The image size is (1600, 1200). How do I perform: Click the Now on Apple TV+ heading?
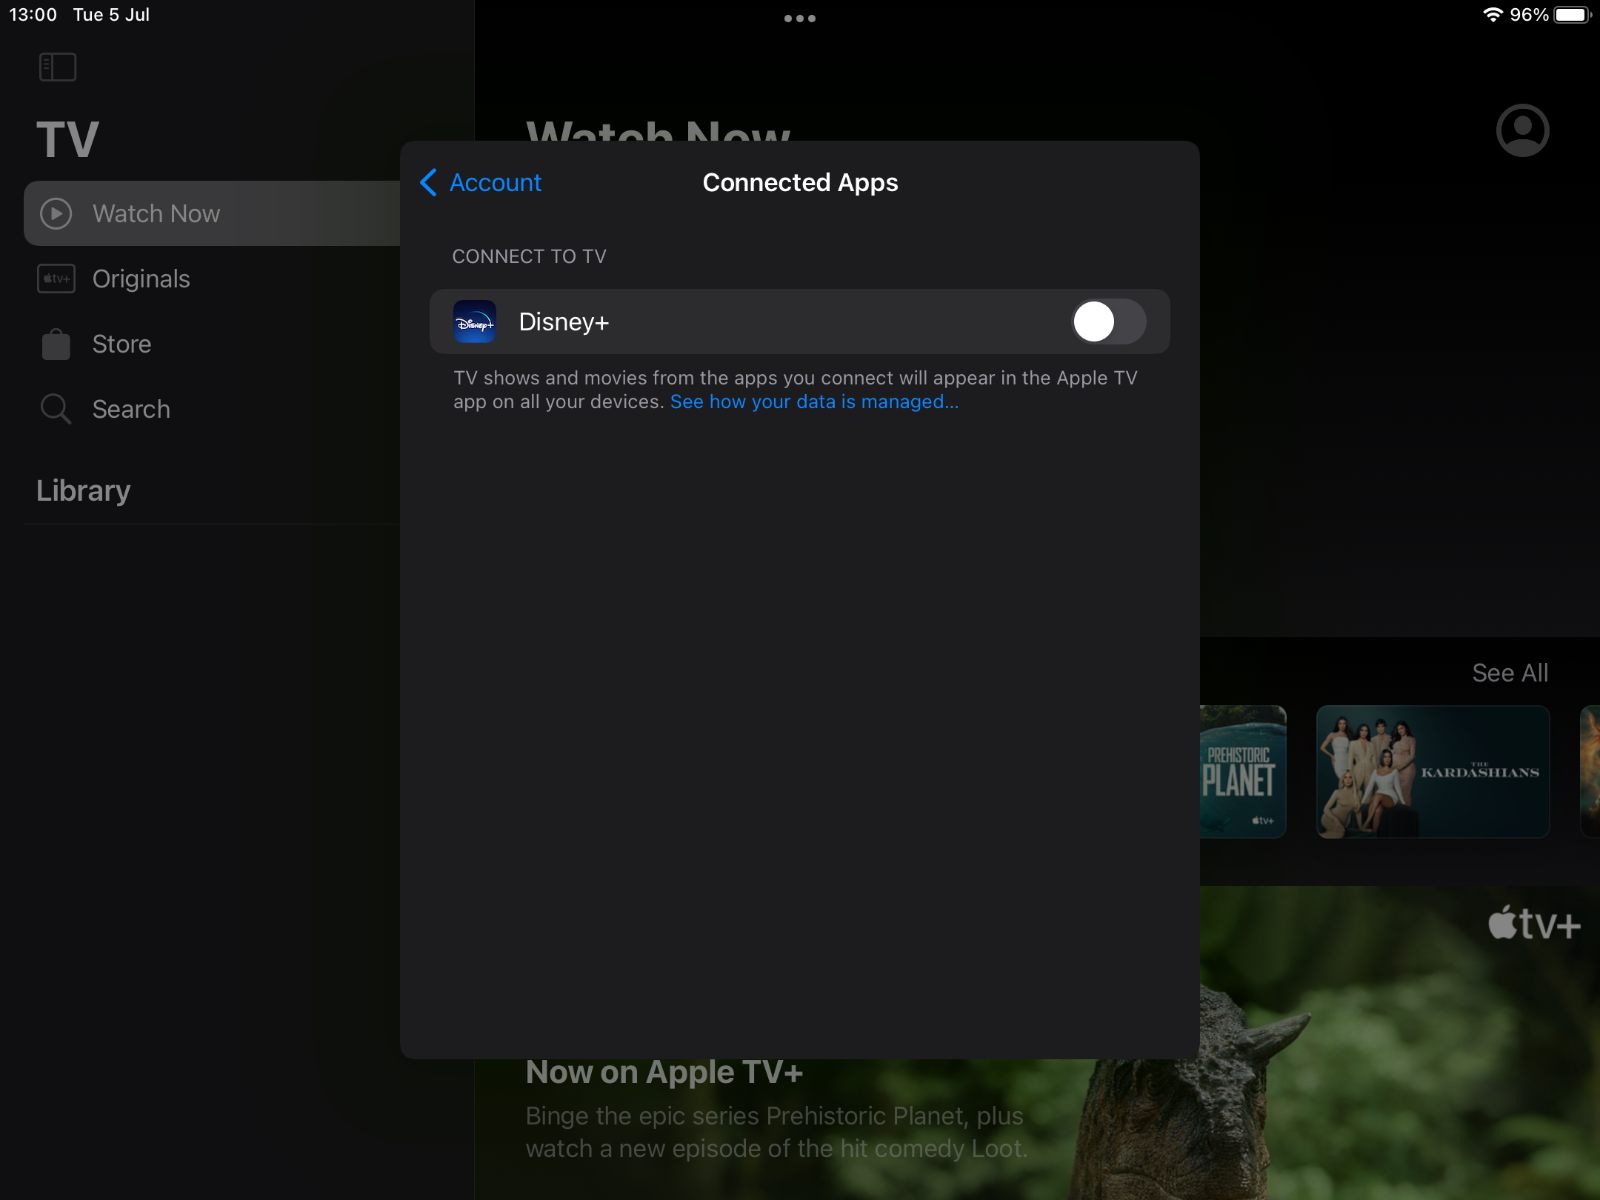coord(664,1072)
